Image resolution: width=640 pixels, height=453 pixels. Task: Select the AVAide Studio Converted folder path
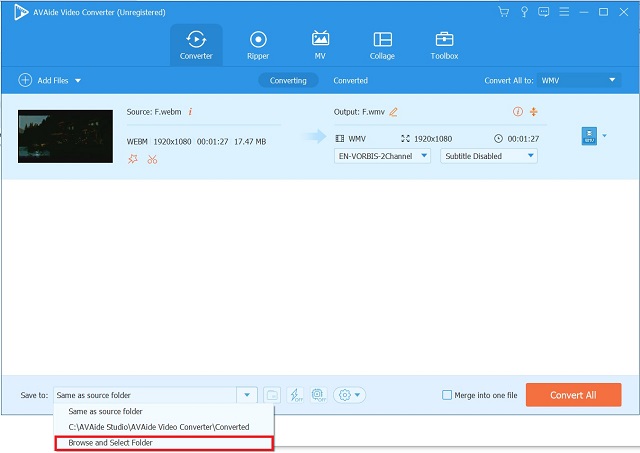click(163, 427)
